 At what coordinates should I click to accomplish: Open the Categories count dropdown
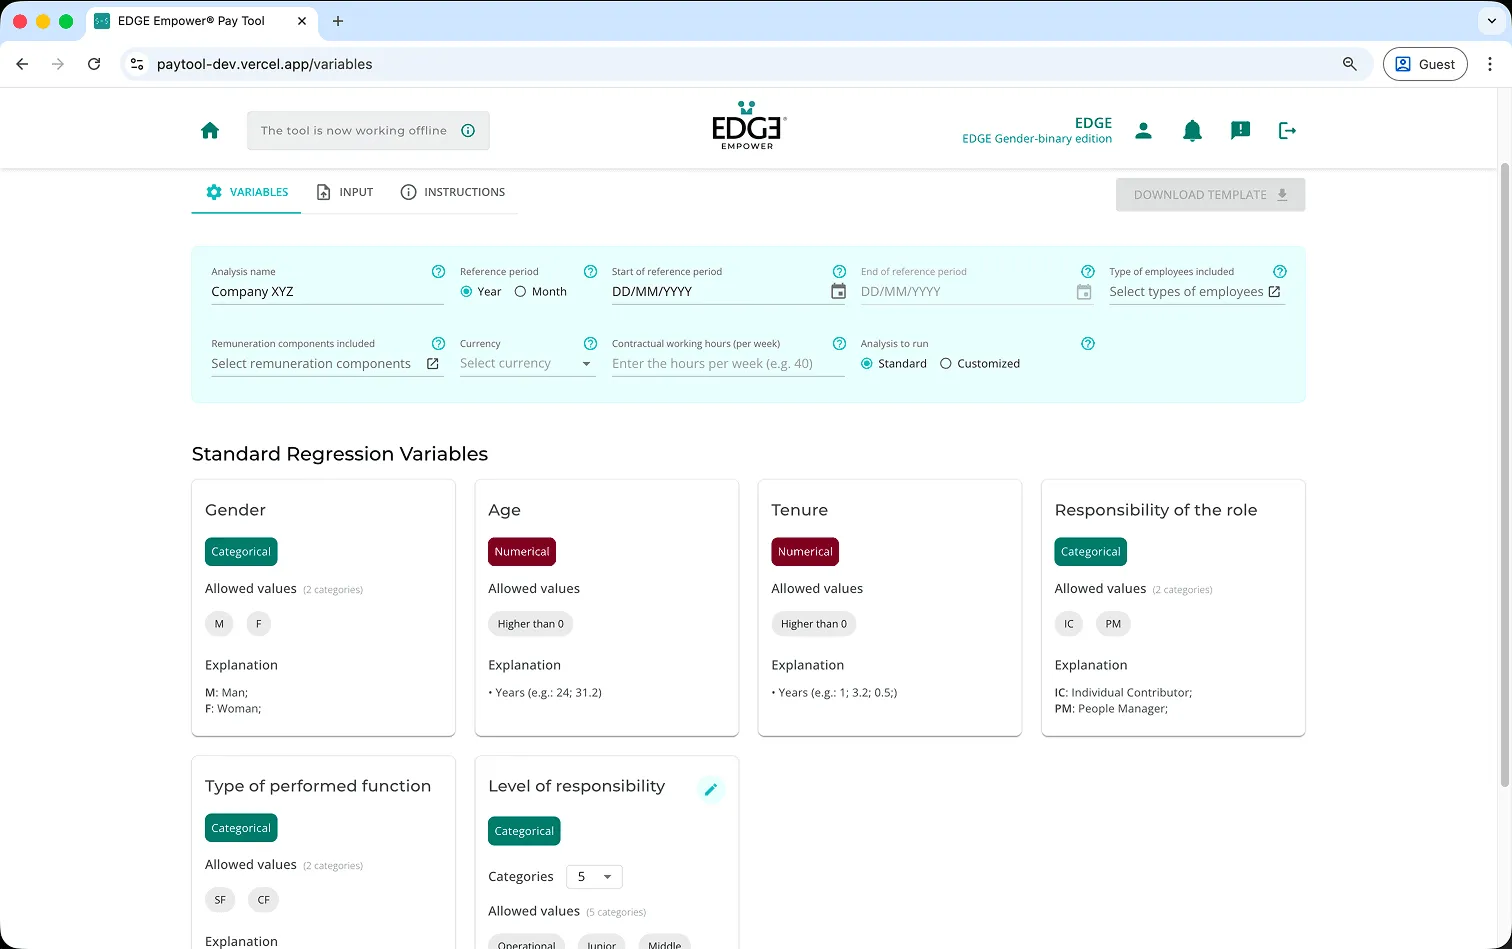tap(594, 876)
